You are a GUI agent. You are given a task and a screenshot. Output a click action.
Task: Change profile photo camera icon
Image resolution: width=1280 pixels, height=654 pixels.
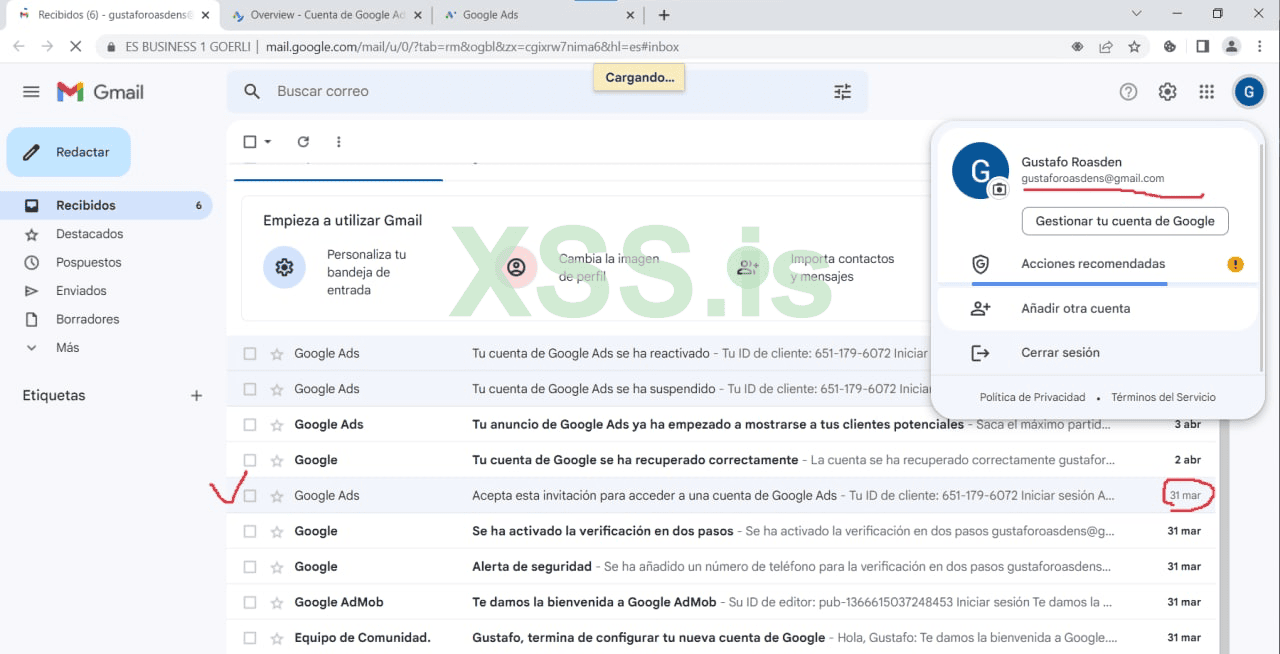[998, 189]
